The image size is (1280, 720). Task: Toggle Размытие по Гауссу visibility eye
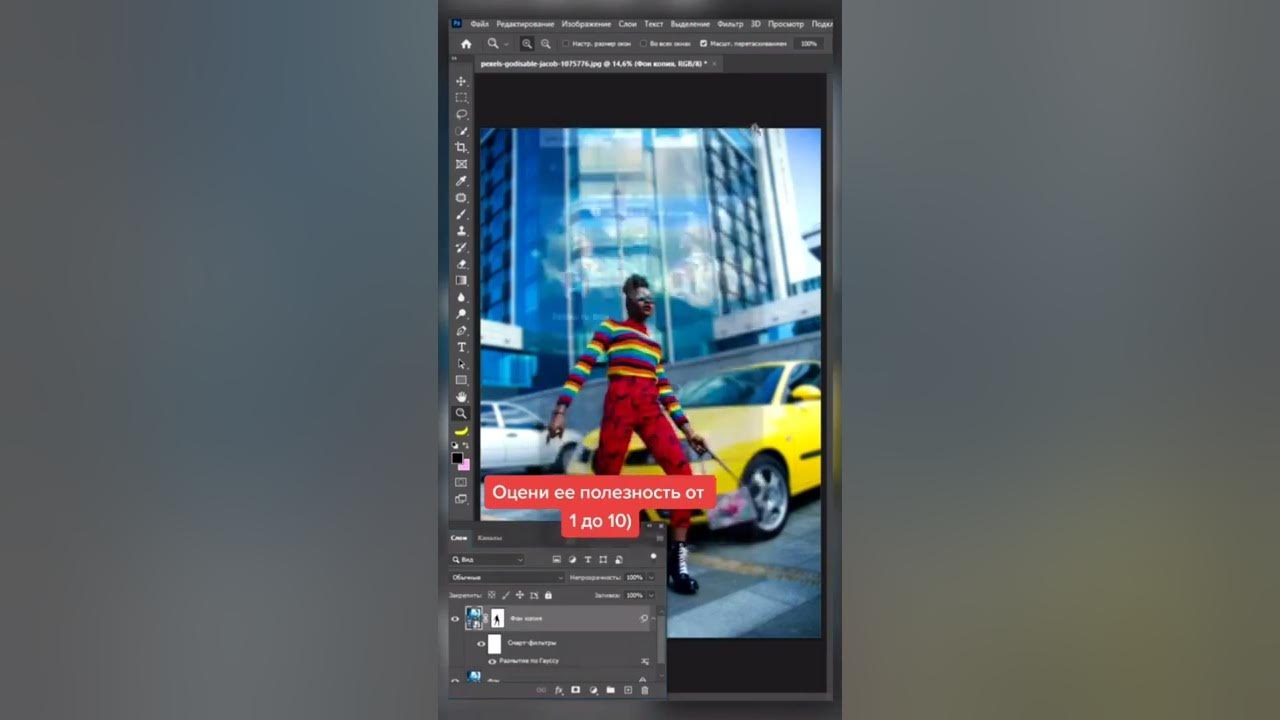pos(492,661)
